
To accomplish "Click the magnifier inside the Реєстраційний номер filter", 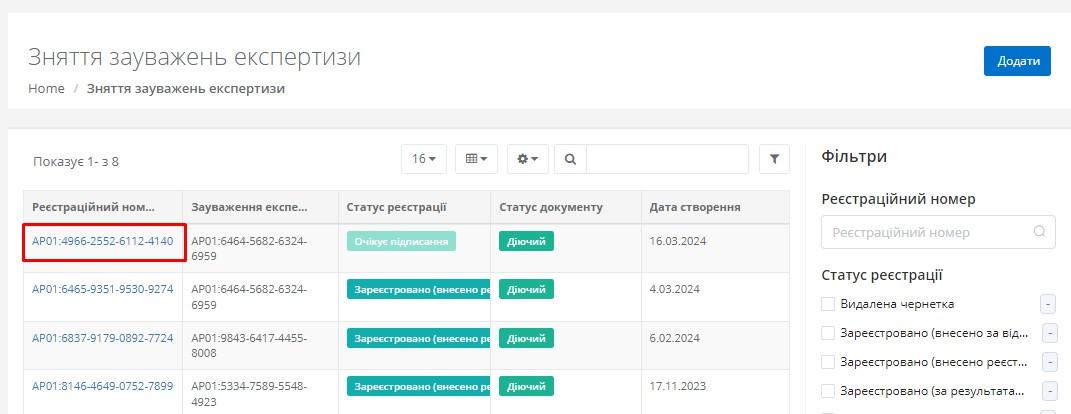I will [1039, 232].
